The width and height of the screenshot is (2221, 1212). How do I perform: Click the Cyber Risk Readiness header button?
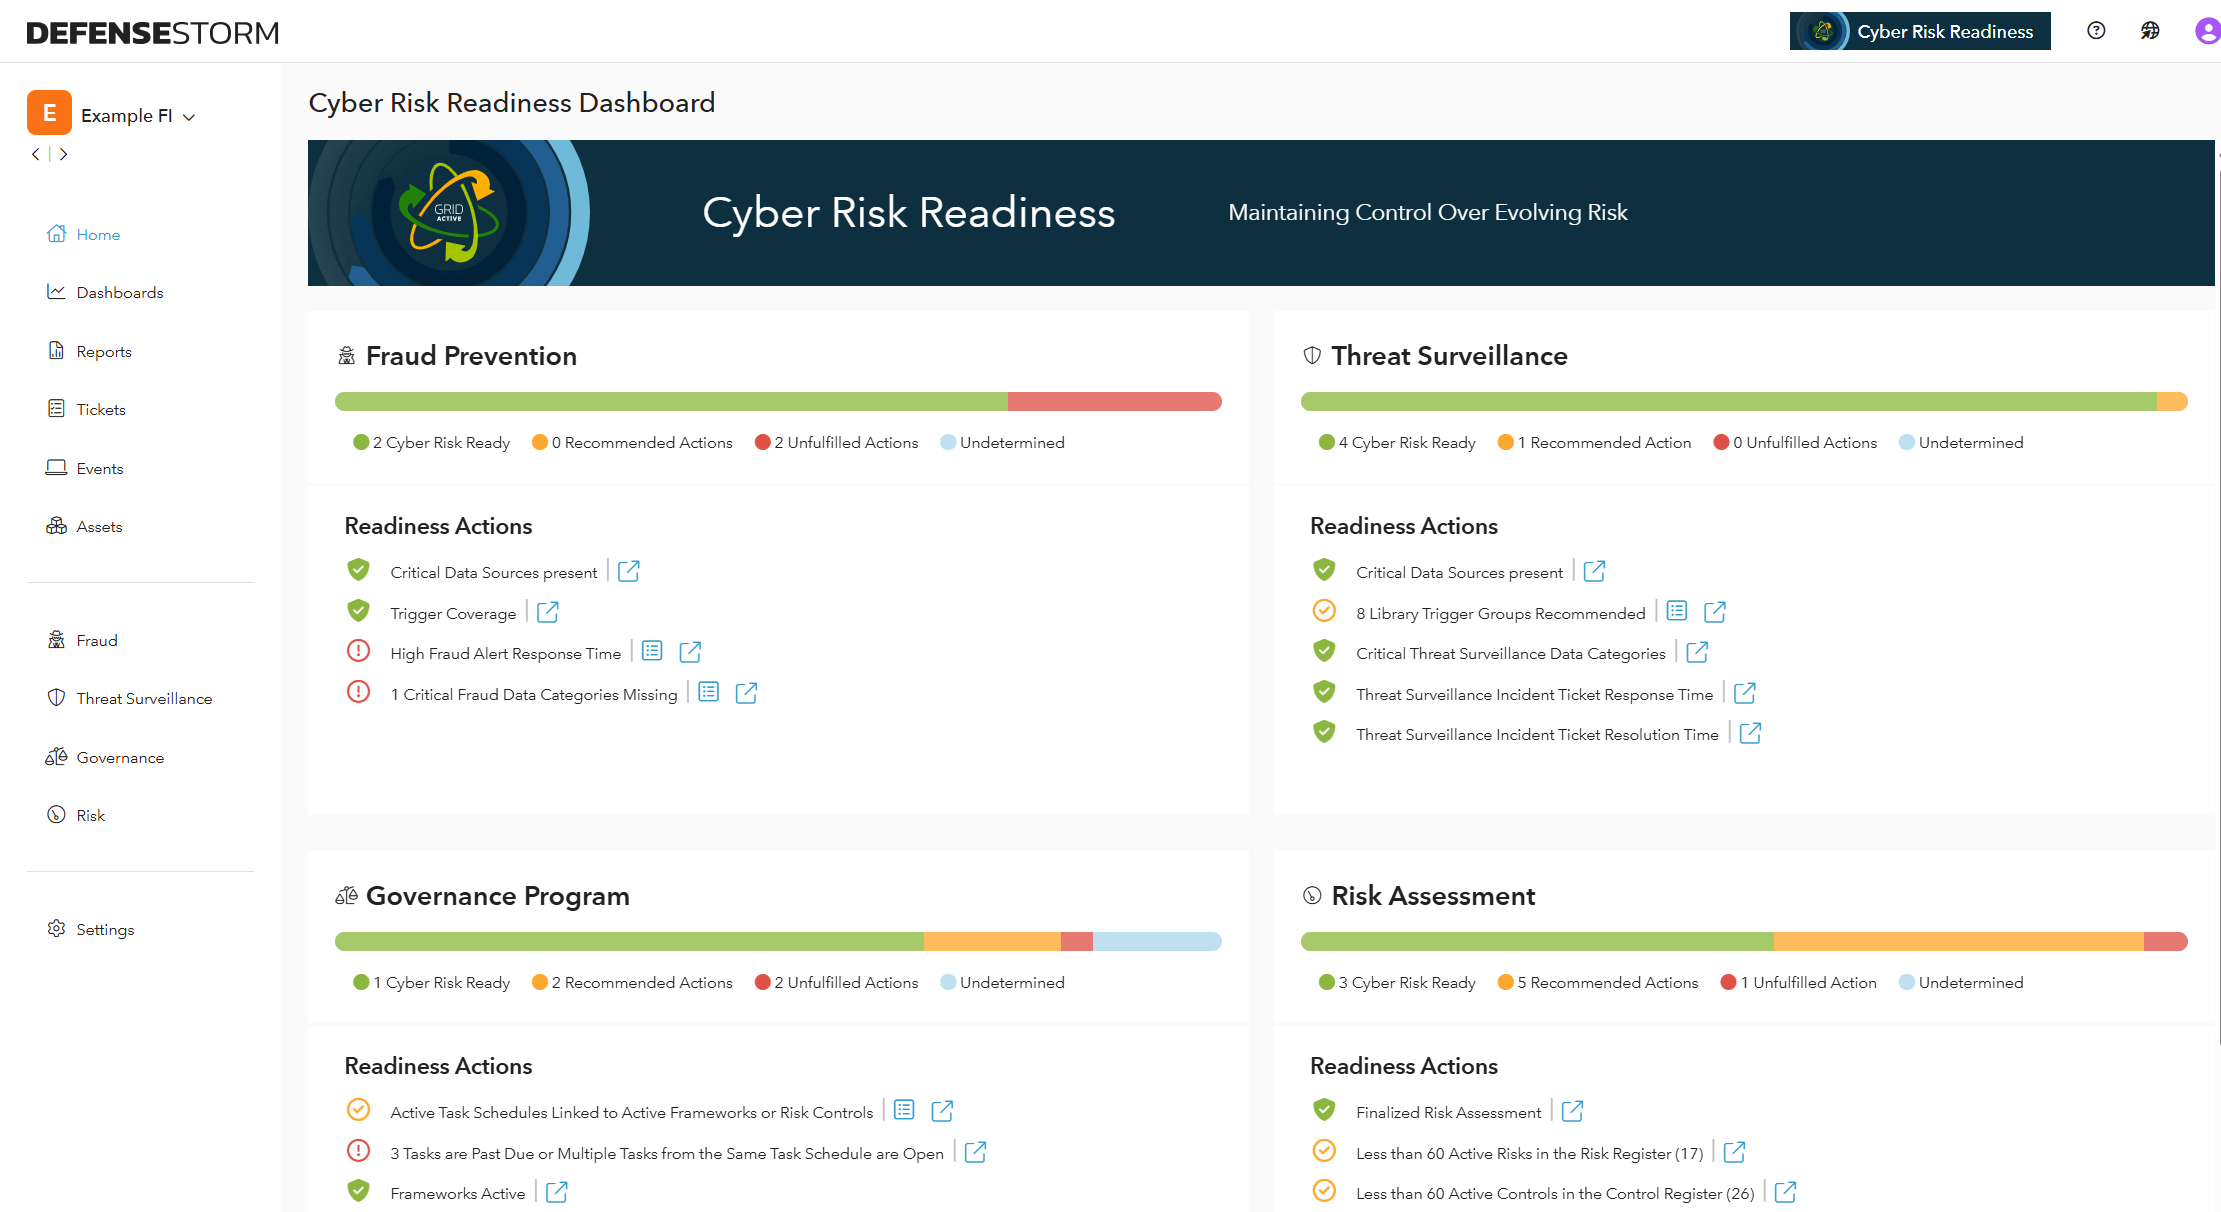1920,31
